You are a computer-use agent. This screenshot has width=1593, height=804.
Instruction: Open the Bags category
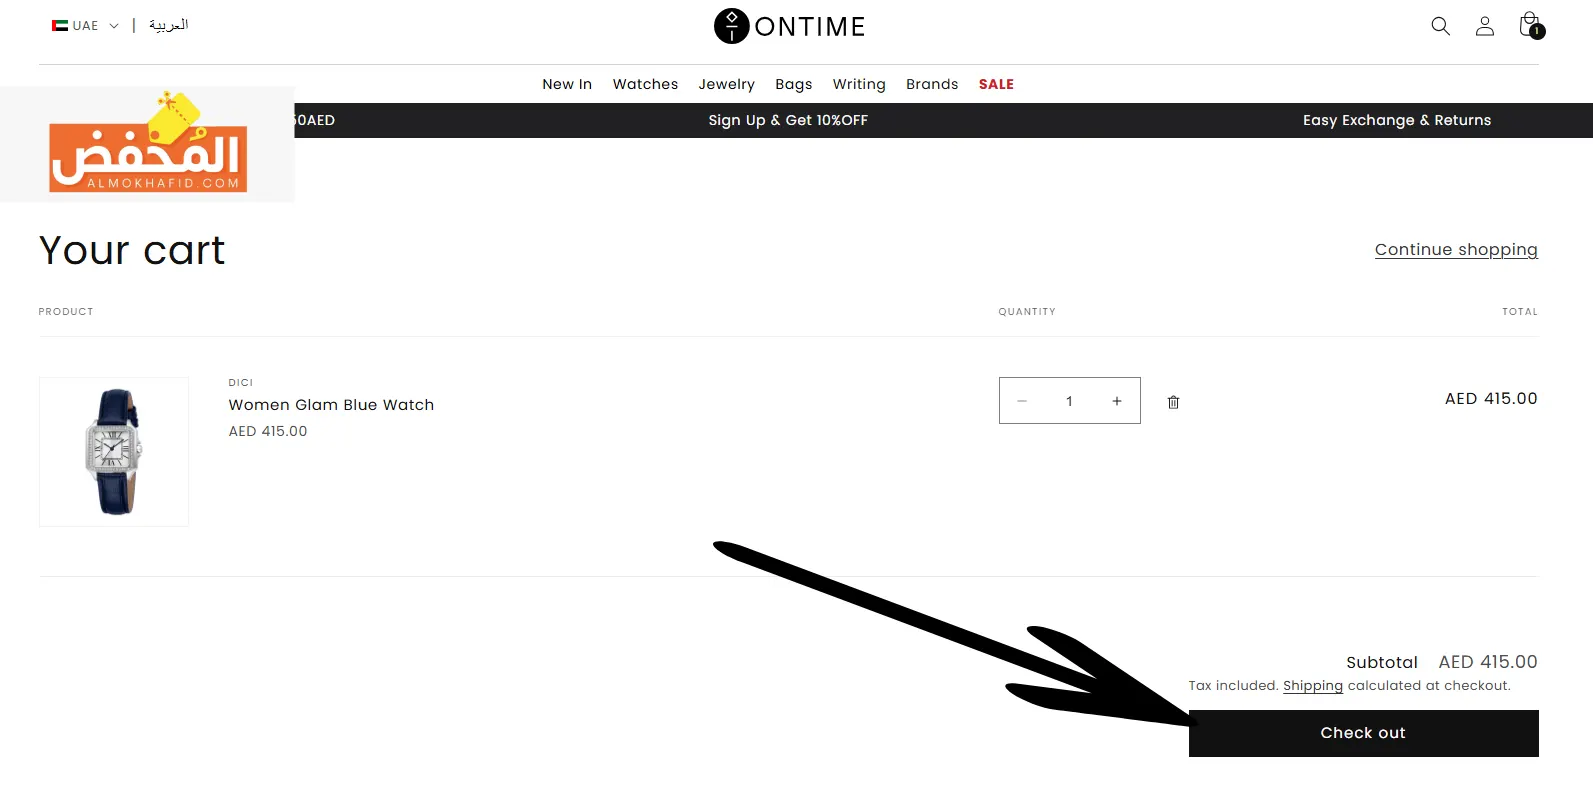(x=793, y=84)
